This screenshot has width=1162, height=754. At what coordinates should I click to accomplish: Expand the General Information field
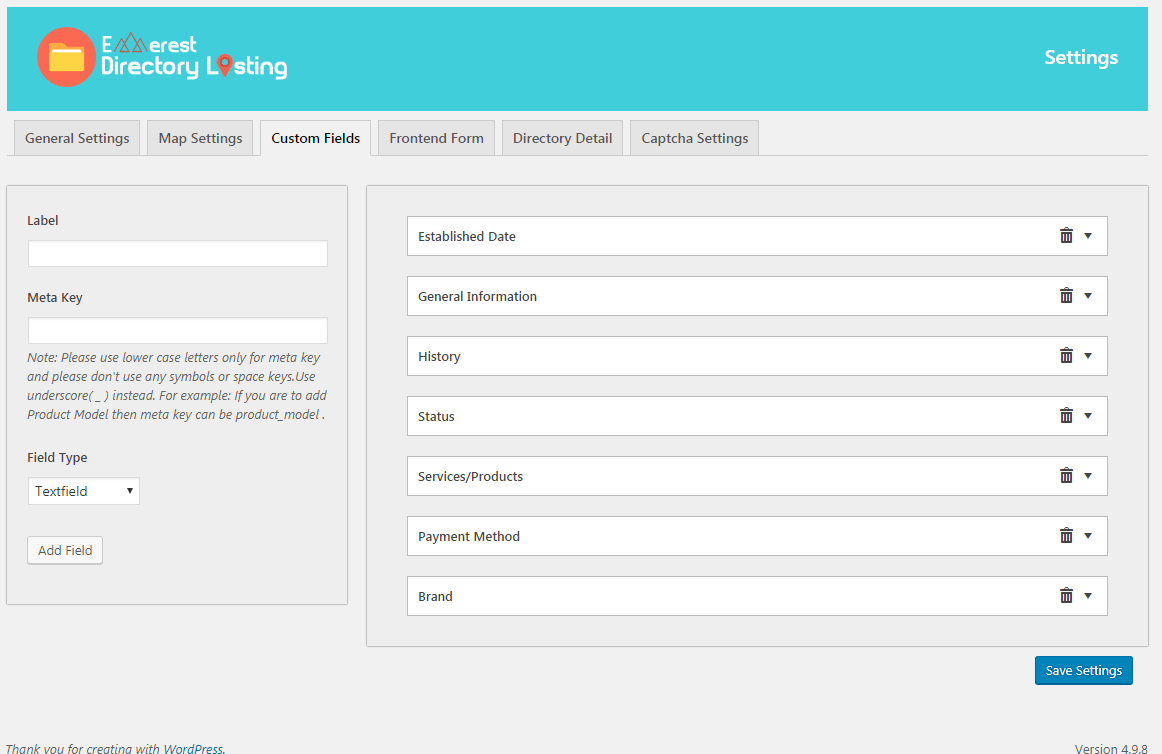[1088, 296]
